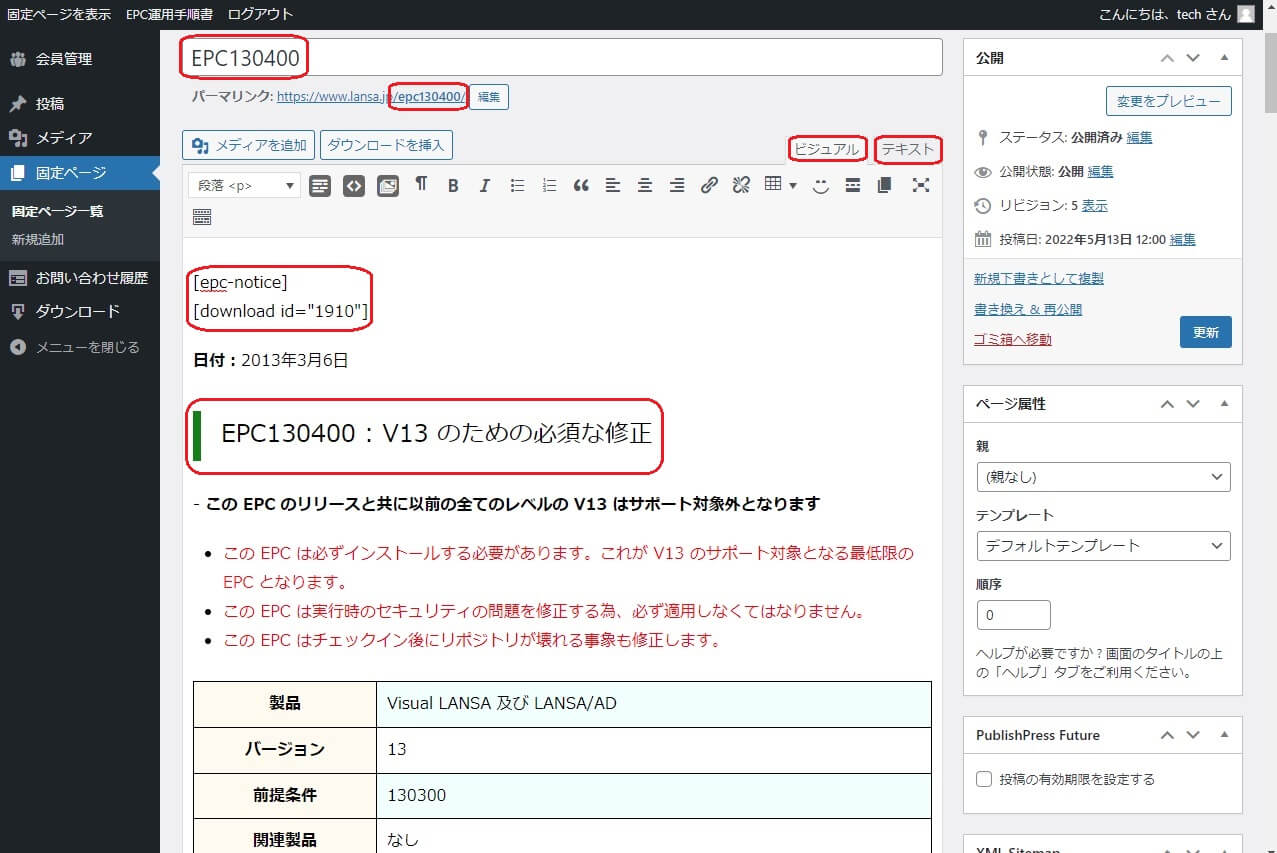Edit 公開状態 visibility via 編集 link
This screenshot has height=853, width=1277.
point(1100,171)
